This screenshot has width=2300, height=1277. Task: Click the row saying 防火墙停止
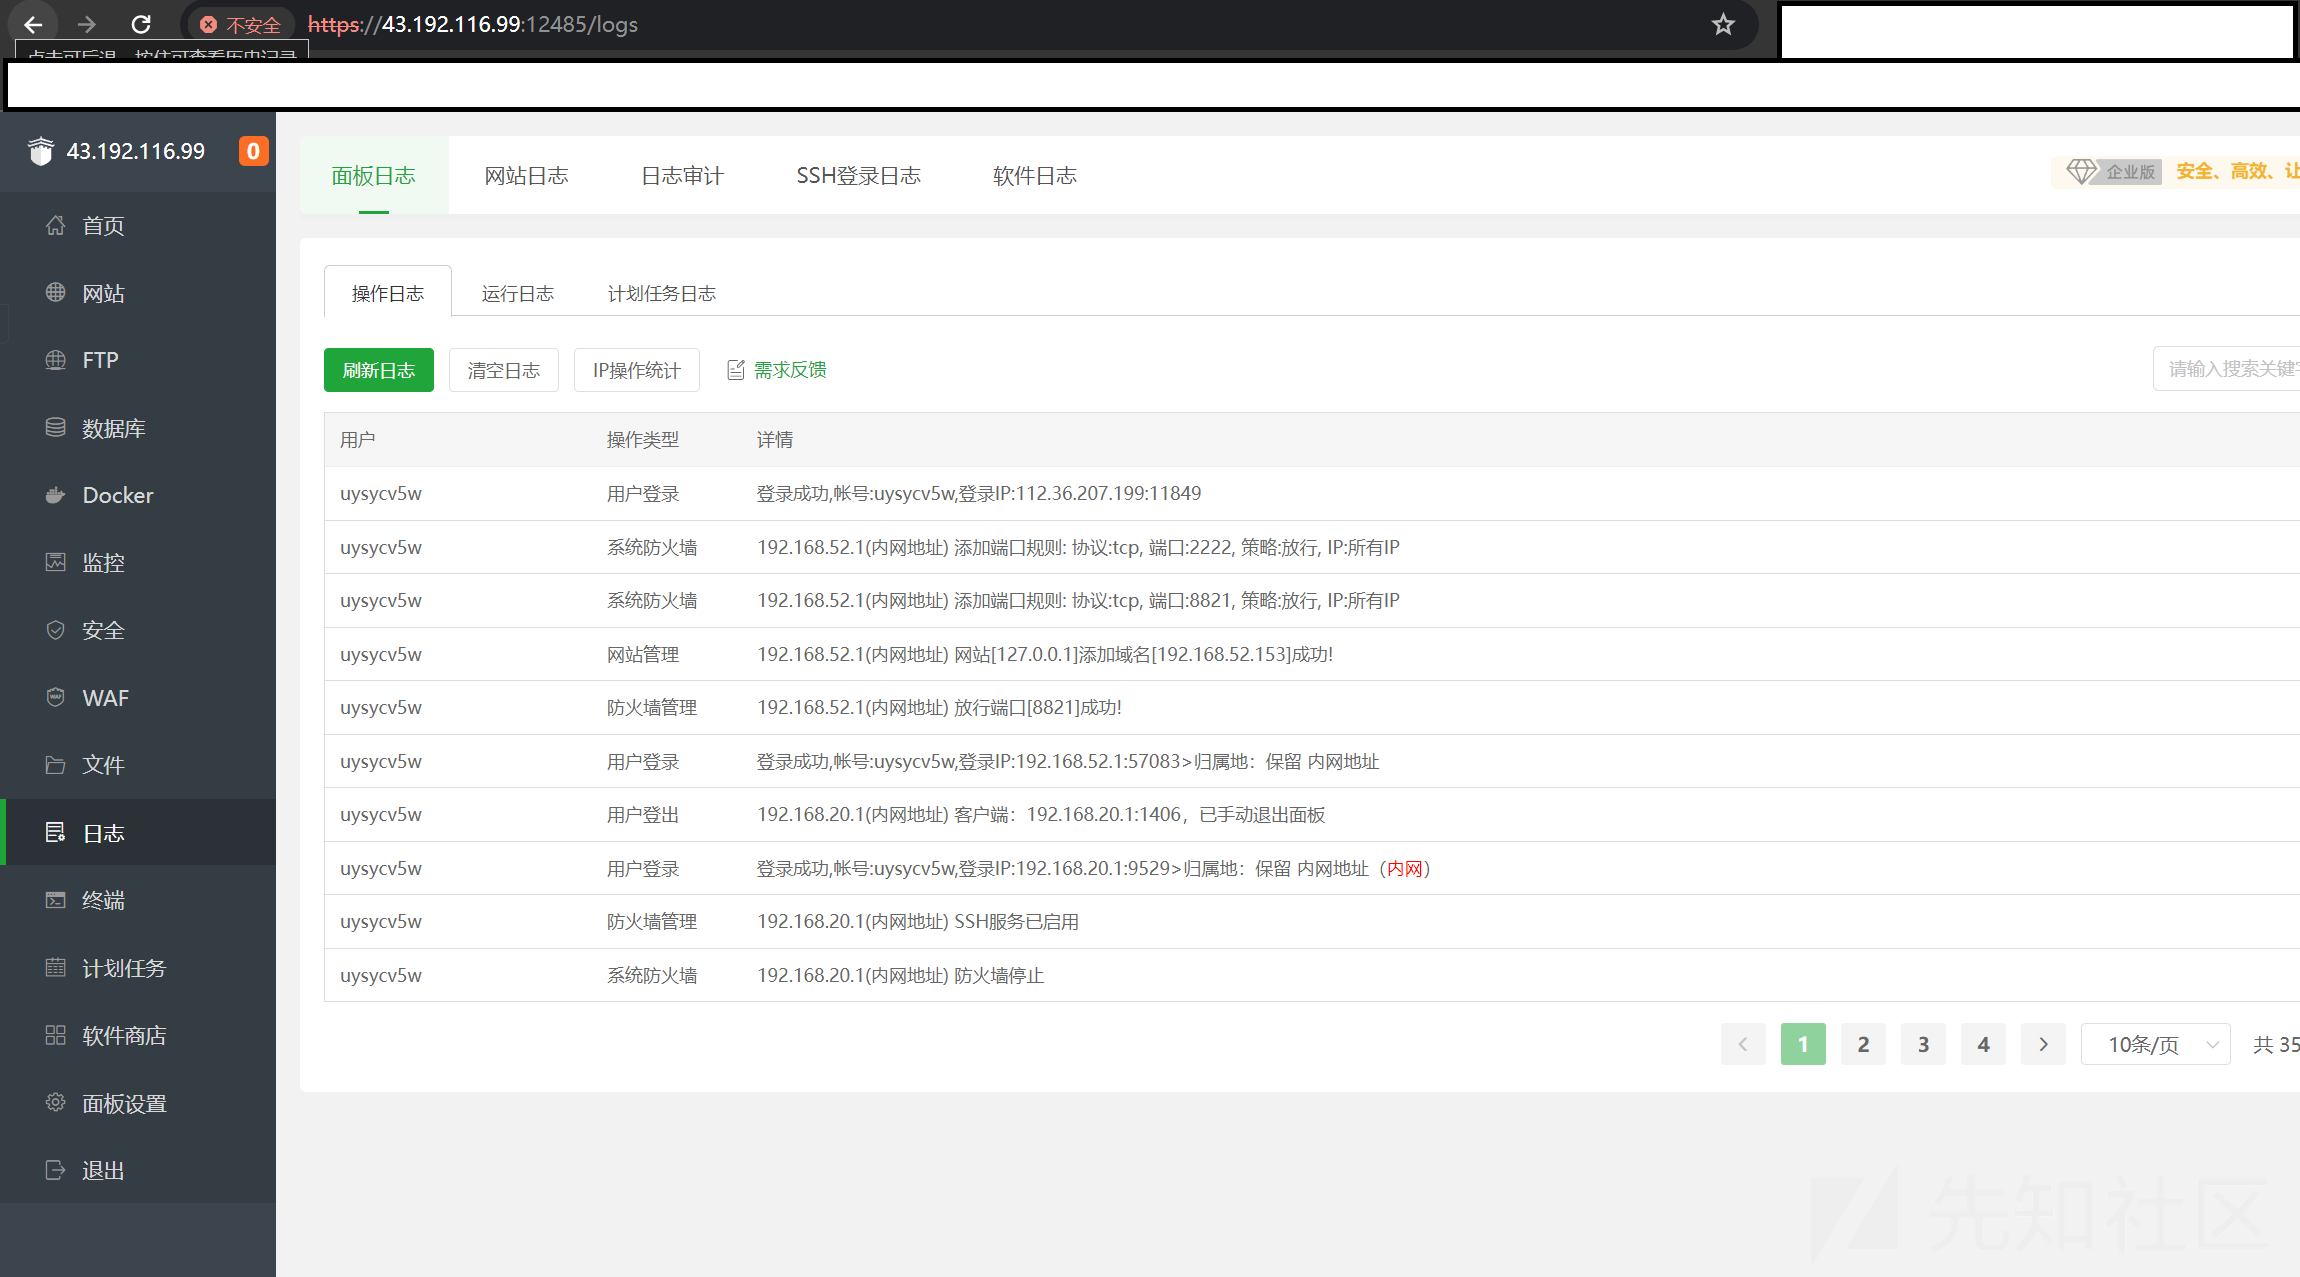click(1312, 975)
